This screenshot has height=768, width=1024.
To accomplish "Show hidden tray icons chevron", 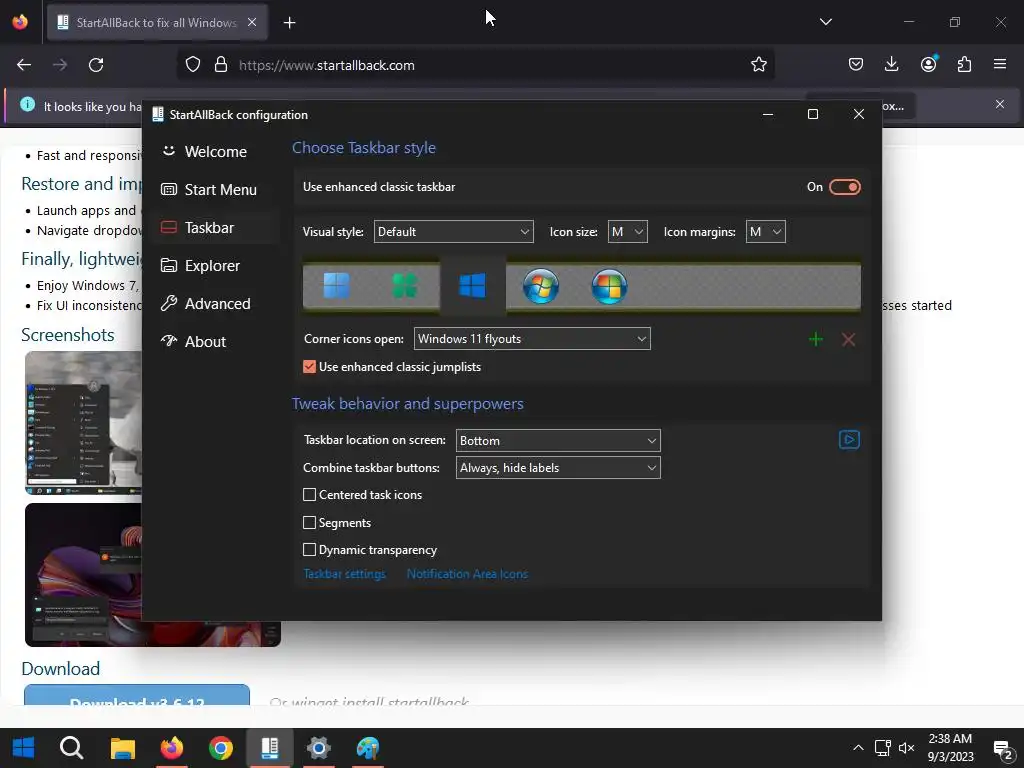I will pyautogui.click(x=858, y=748).
